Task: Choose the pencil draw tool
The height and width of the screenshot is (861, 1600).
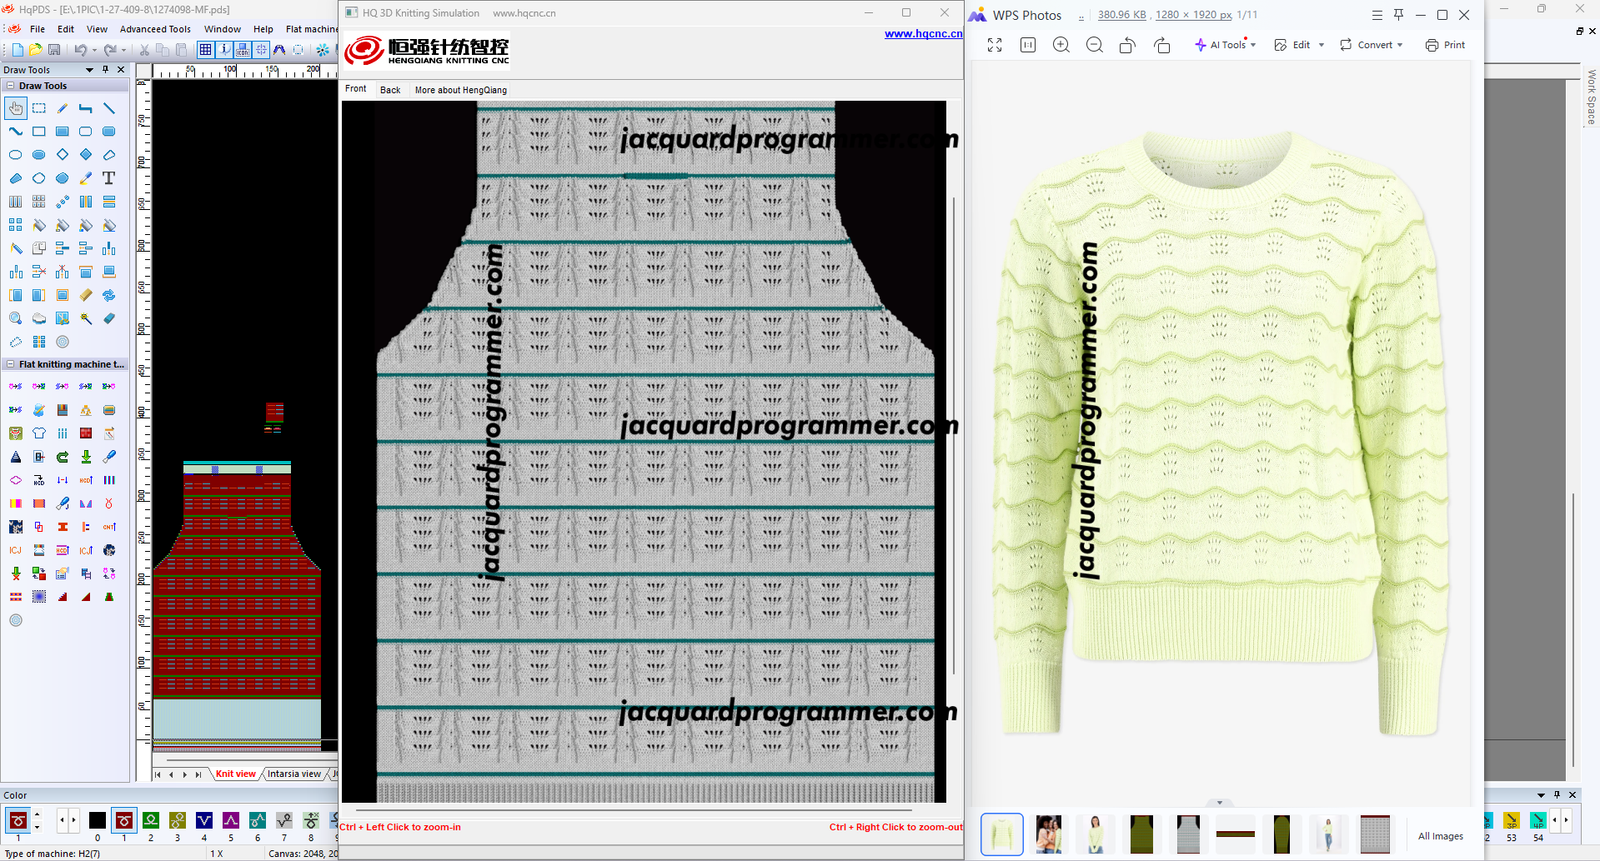Action: 62,108
